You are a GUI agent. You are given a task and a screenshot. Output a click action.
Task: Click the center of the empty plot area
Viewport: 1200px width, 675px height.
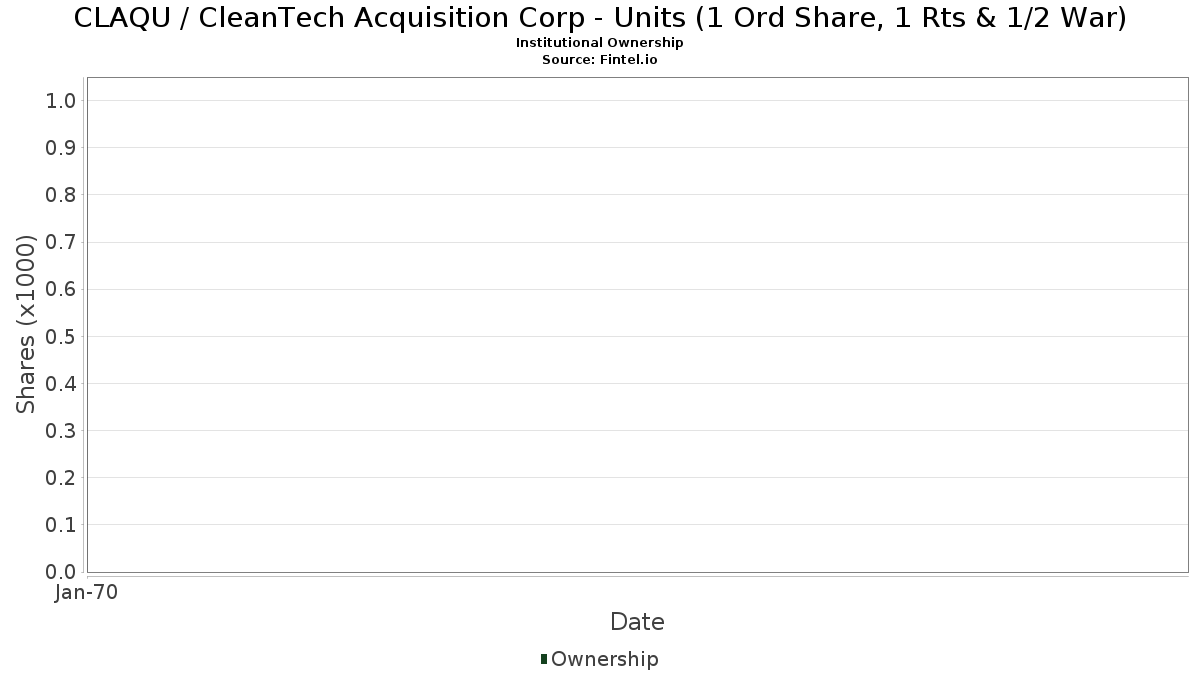coord(637,324)
